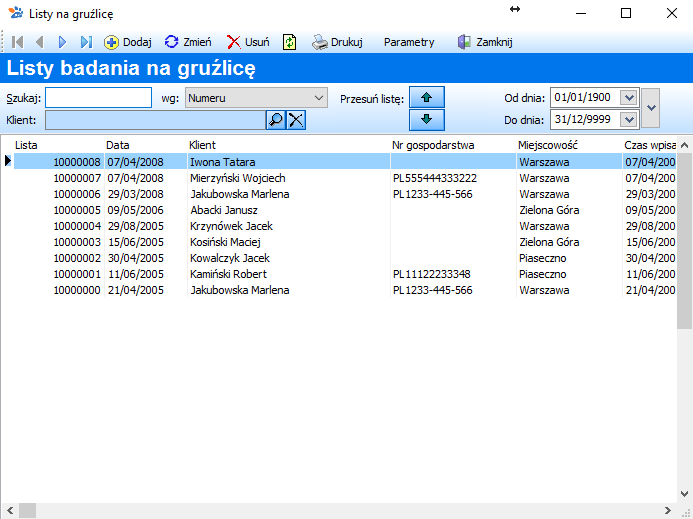
Task: Click vertical scrollbar down arrow
Action: [x=685, y=494]
